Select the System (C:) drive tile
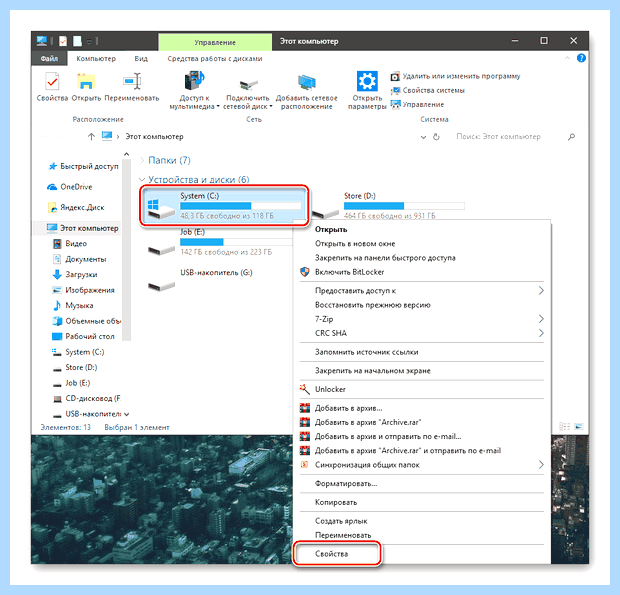Image resolution: width=620 pixels, height=595 pixels. point(224,205)
